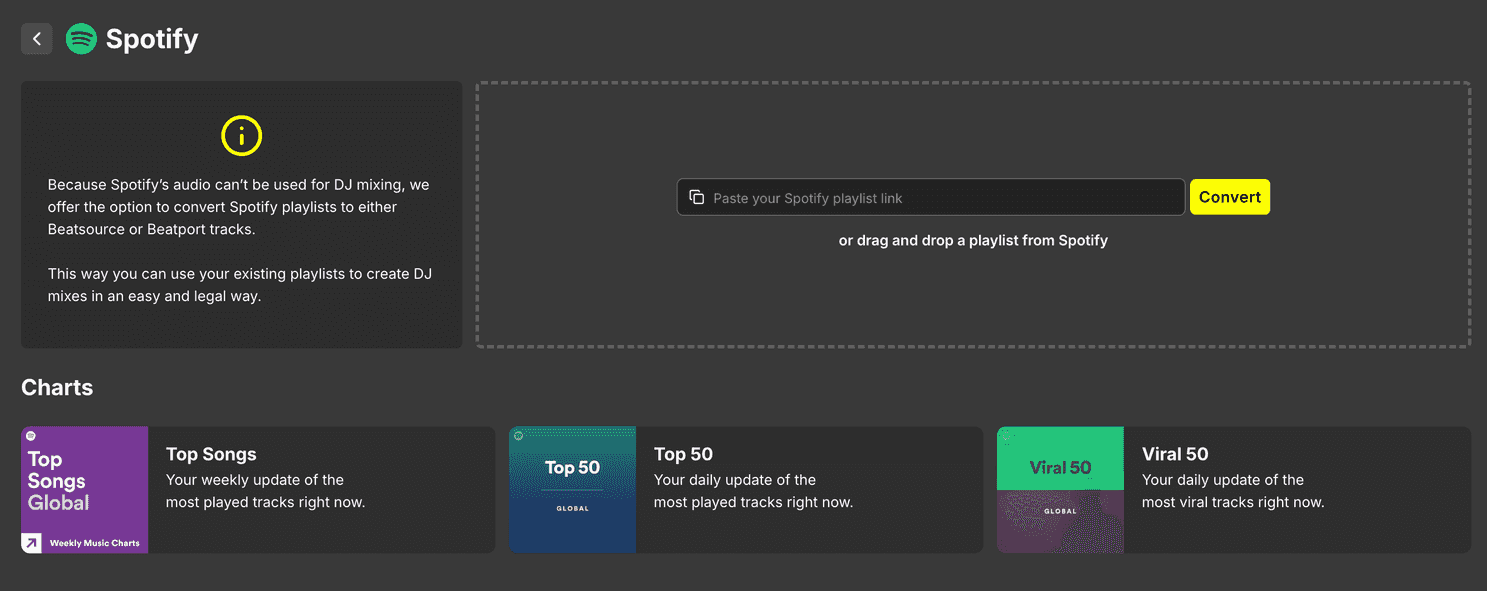Click the back chevron button
The width and height of the screenshot is (1487, 591).
tap(37, 39)
